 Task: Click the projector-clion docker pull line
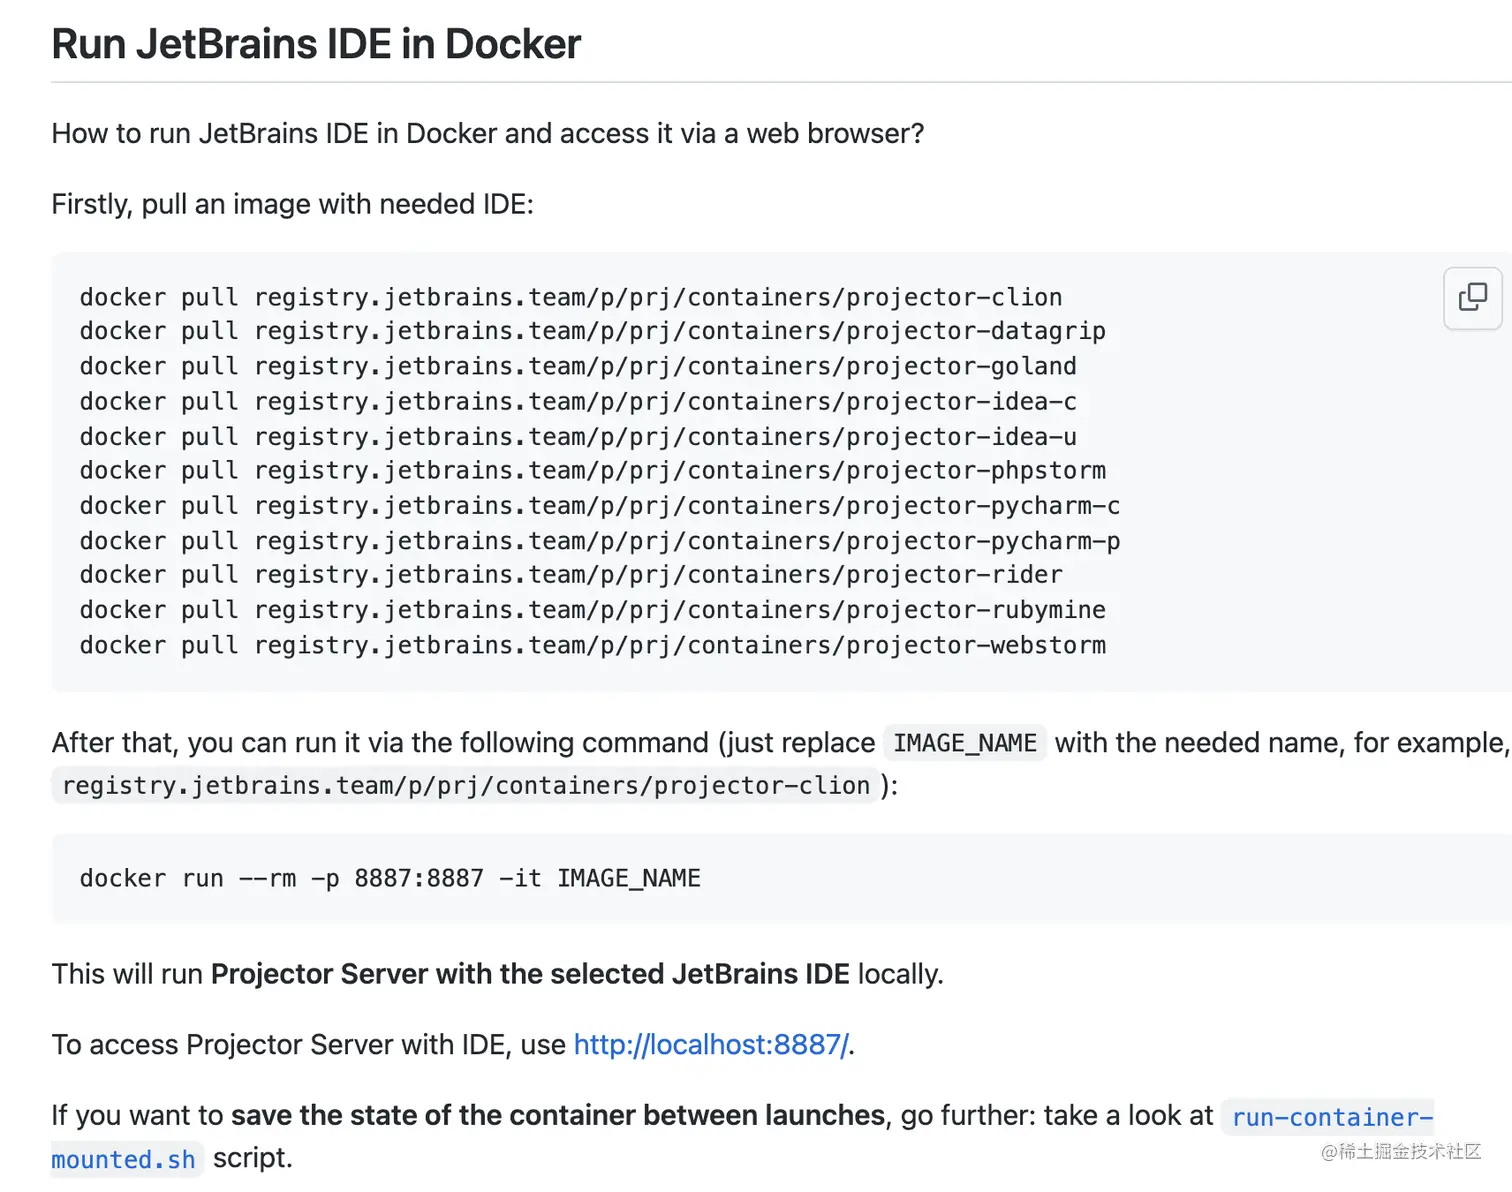tap(570, 297)
